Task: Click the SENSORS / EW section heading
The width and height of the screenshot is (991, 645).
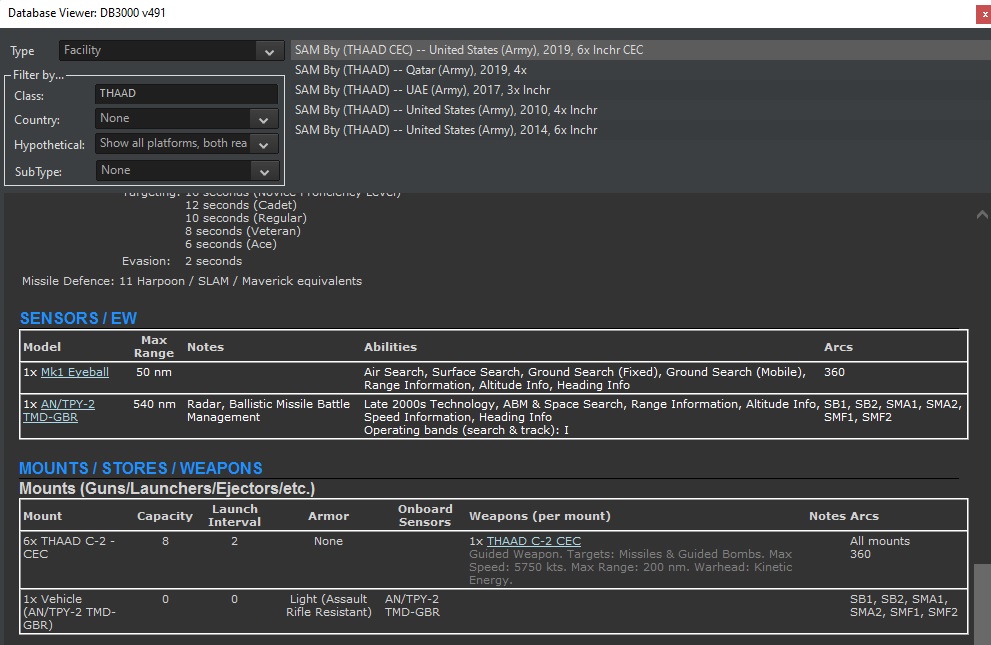Action: click(78, 319)
